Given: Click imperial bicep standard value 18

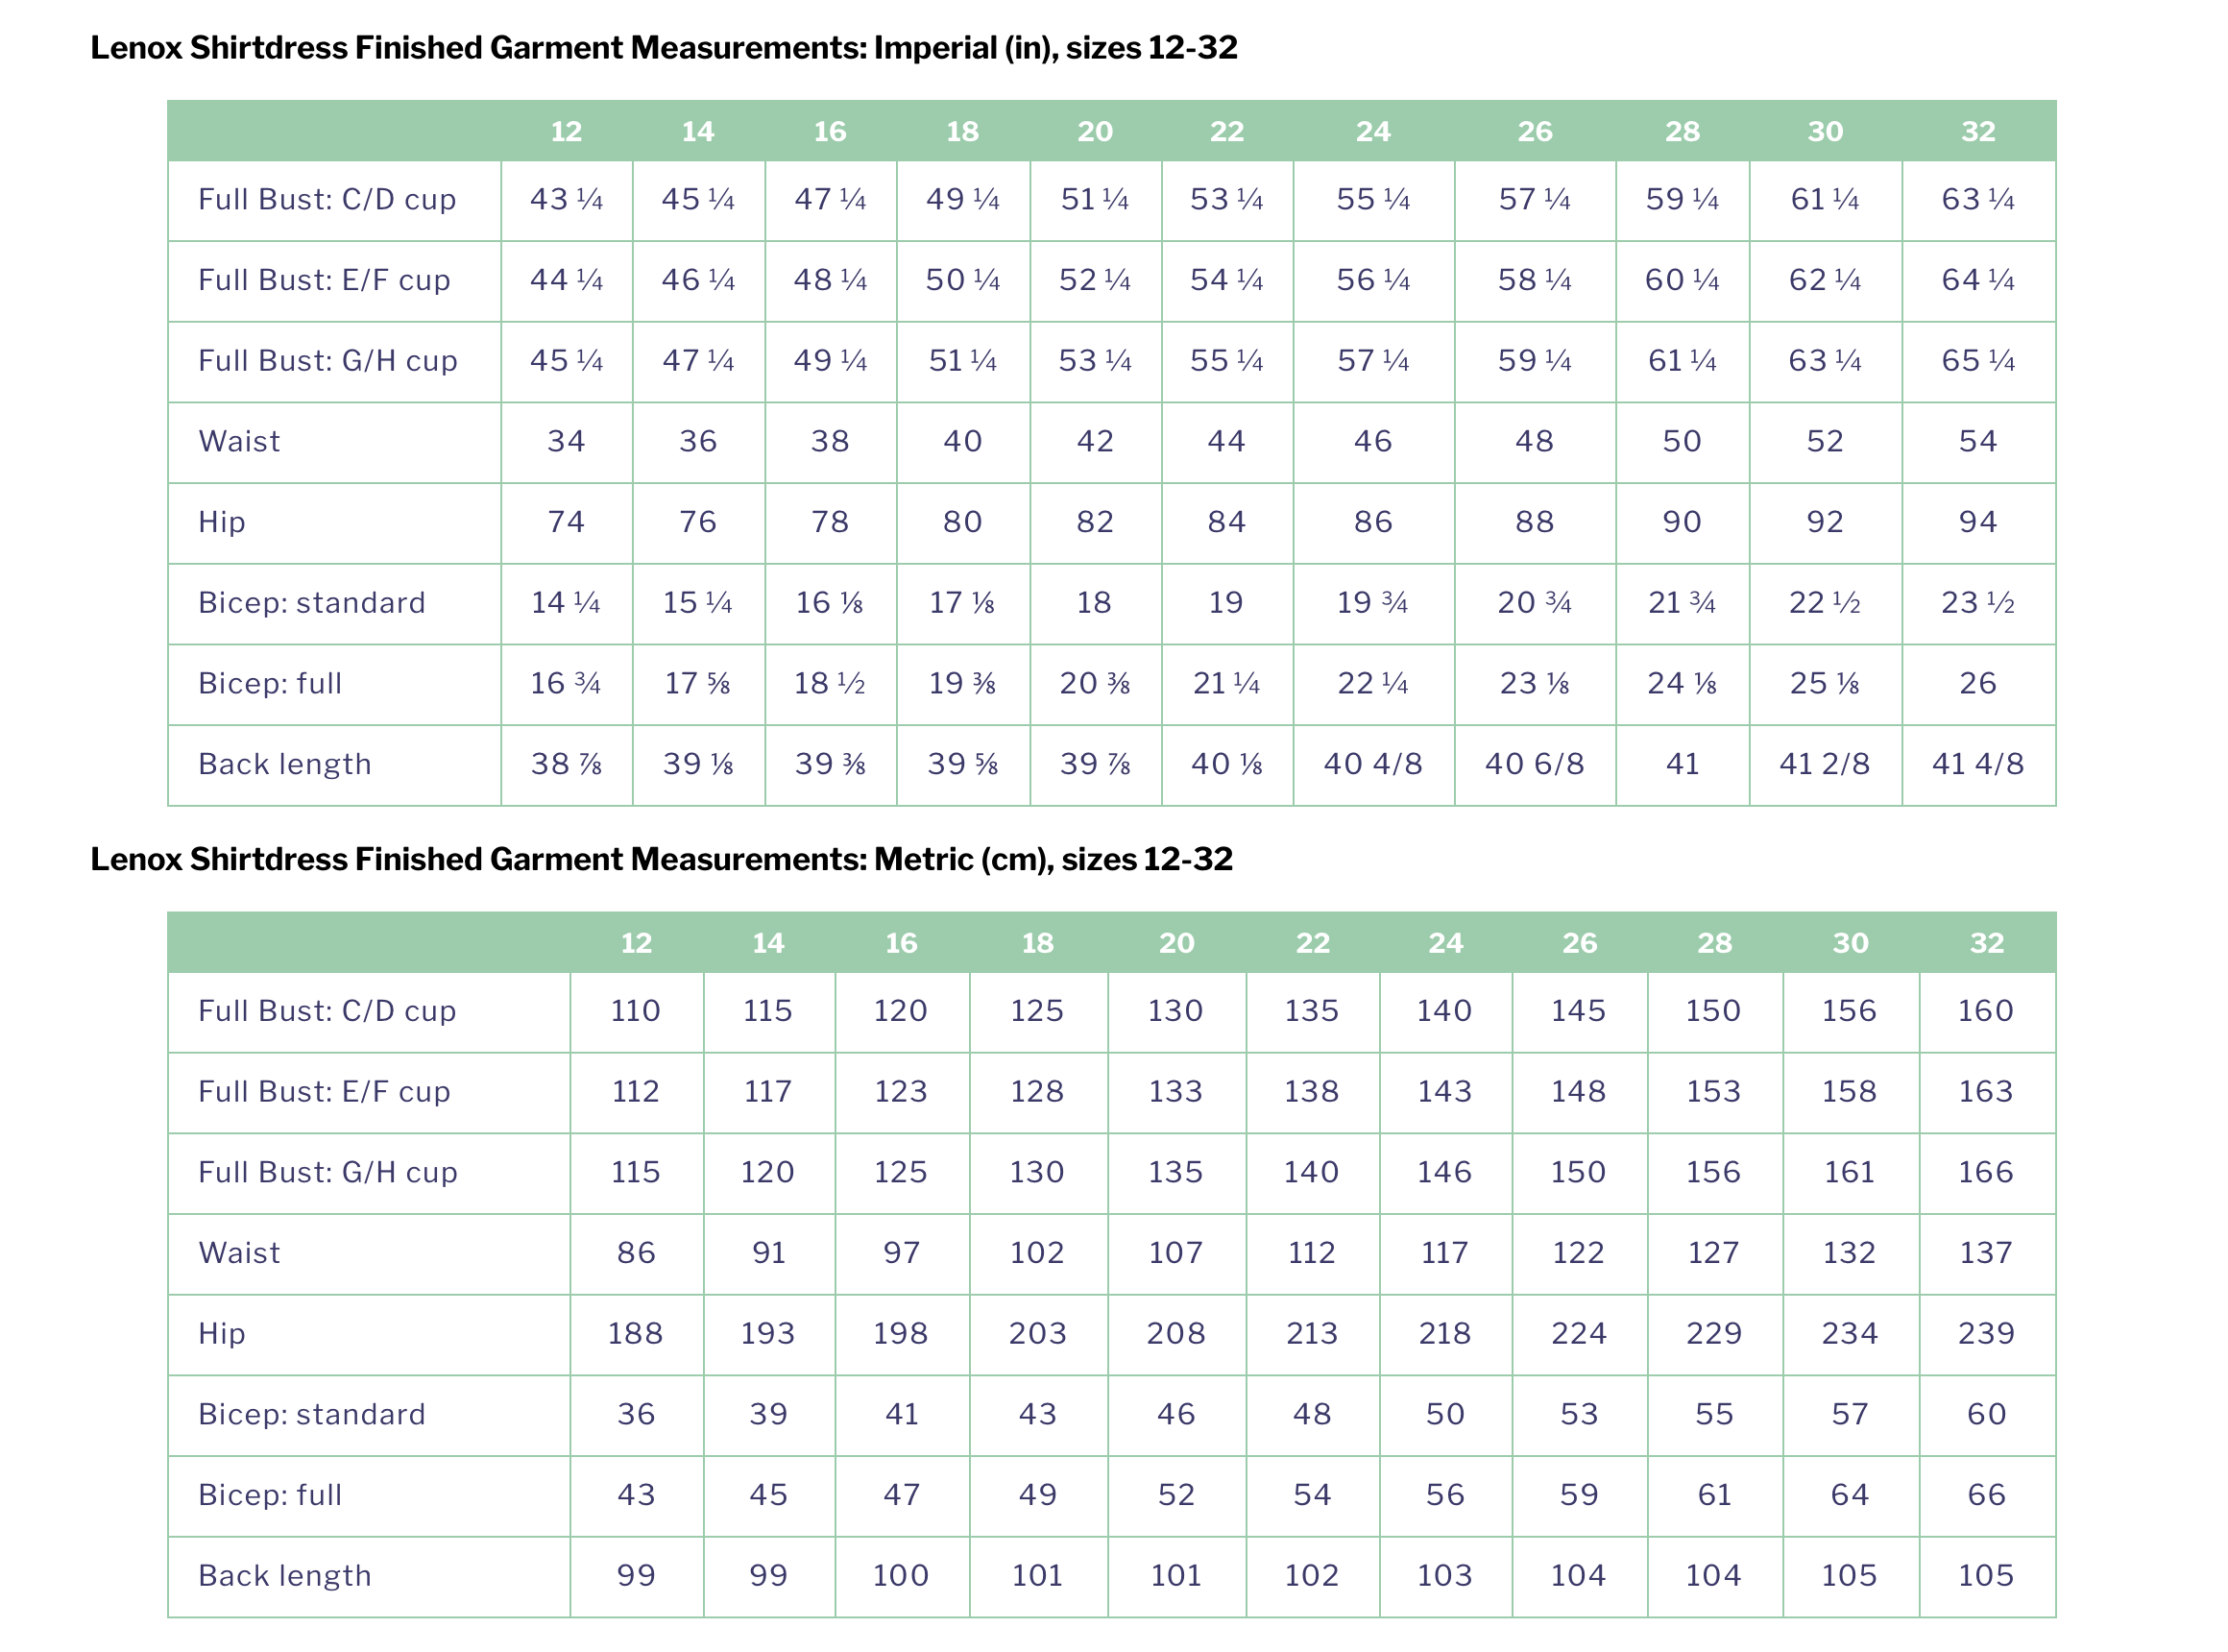Looking at the screenshot, I should (1094, 602).
